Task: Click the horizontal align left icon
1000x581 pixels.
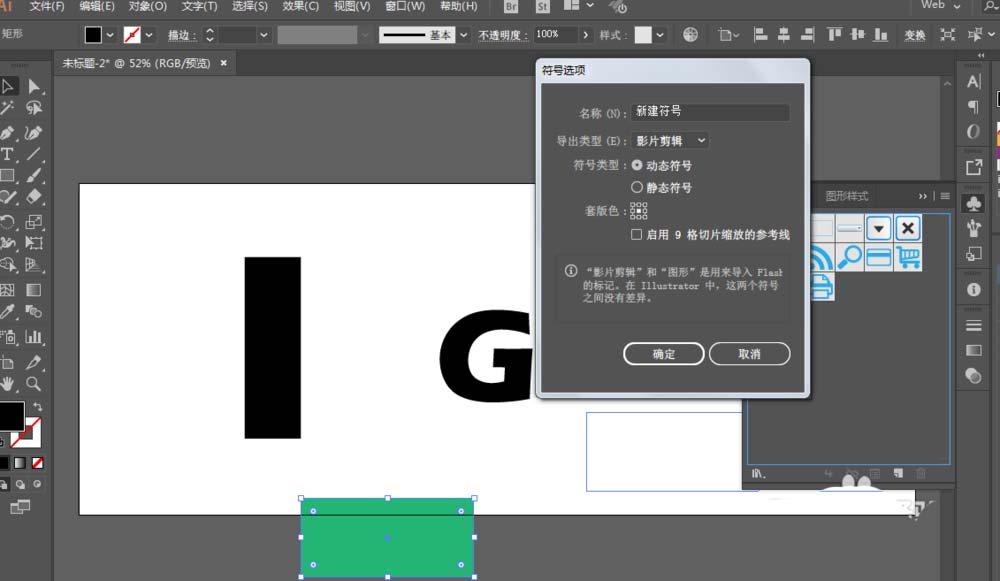Action: 760,34
